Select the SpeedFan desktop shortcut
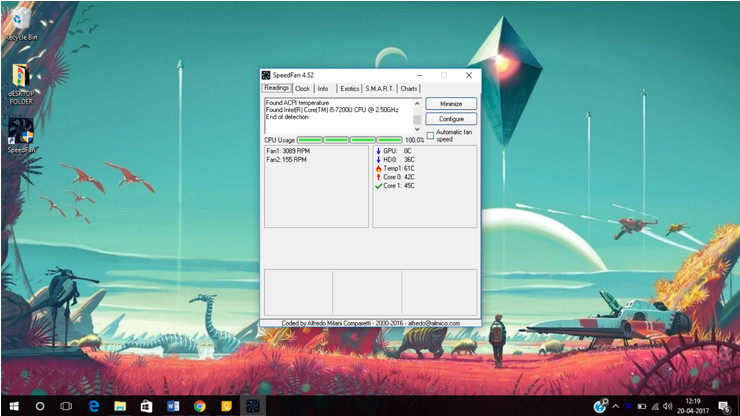Viewport: 740px width, 416px height. click(21, 136)
